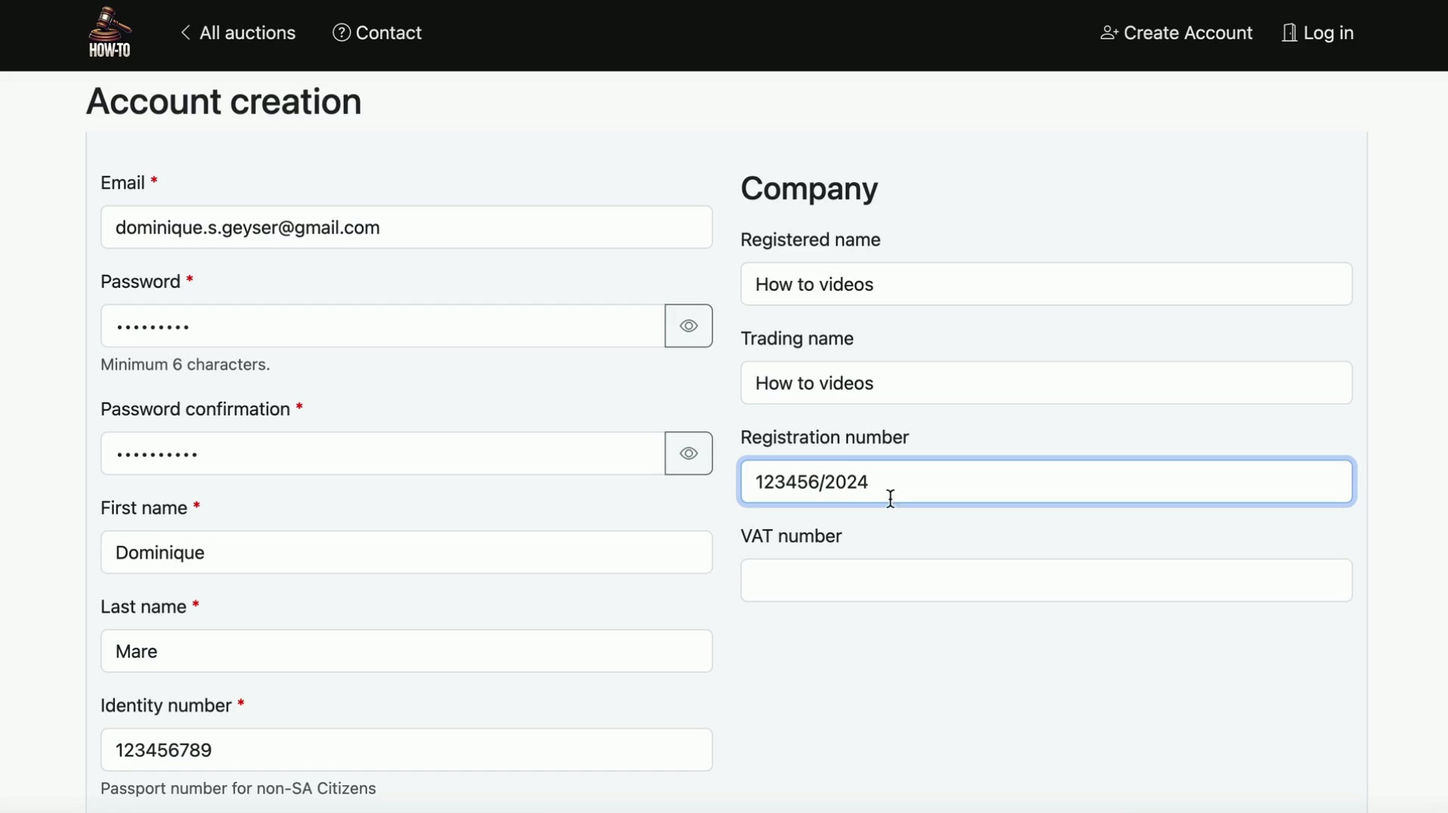This screenshot has width=1448, height=813.
Task: Click the back chevron before All auctions
Action: (x=184, y=32)
